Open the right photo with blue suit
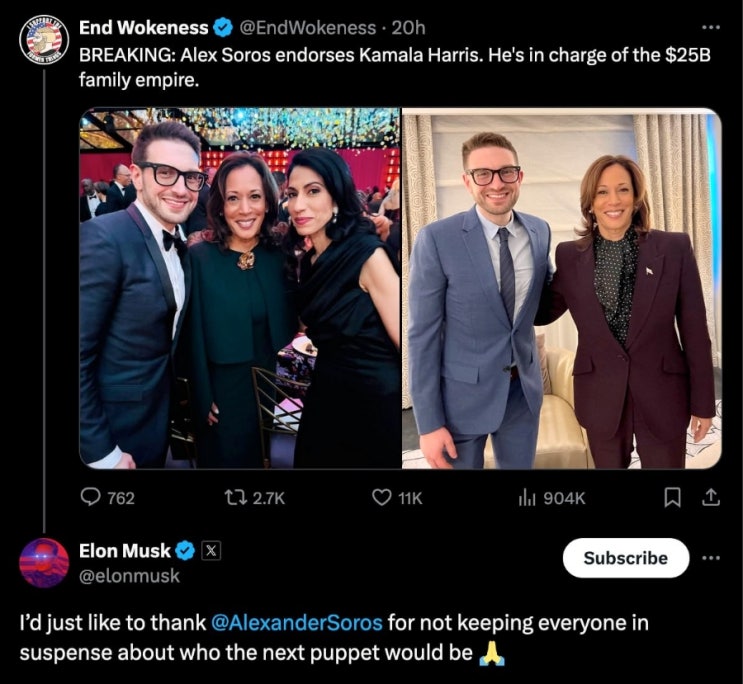This screenshot has width=743, height=684. click(x=561, y=288)
